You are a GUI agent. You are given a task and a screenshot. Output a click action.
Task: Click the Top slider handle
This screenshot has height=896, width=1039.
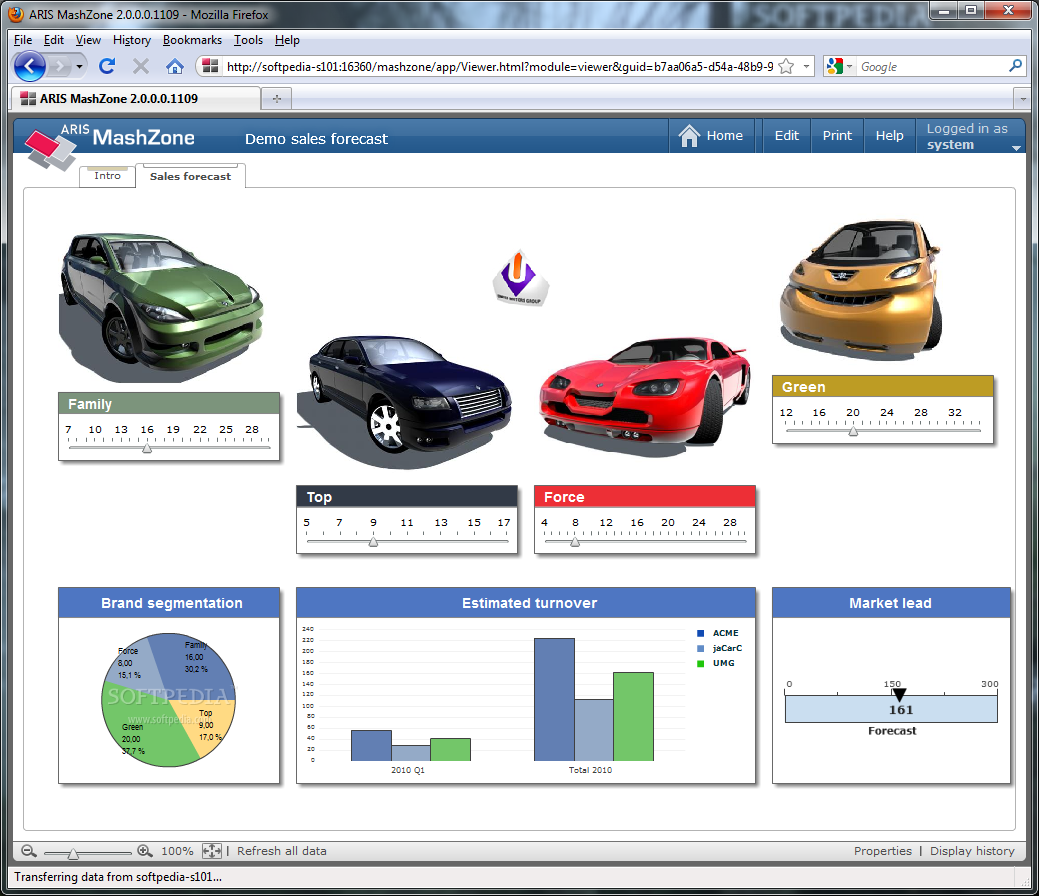[374, 542]
